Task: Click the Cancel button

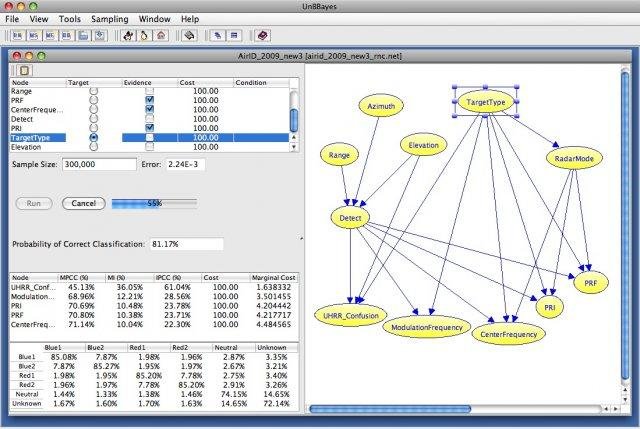Action: click(x=84, y=203)
